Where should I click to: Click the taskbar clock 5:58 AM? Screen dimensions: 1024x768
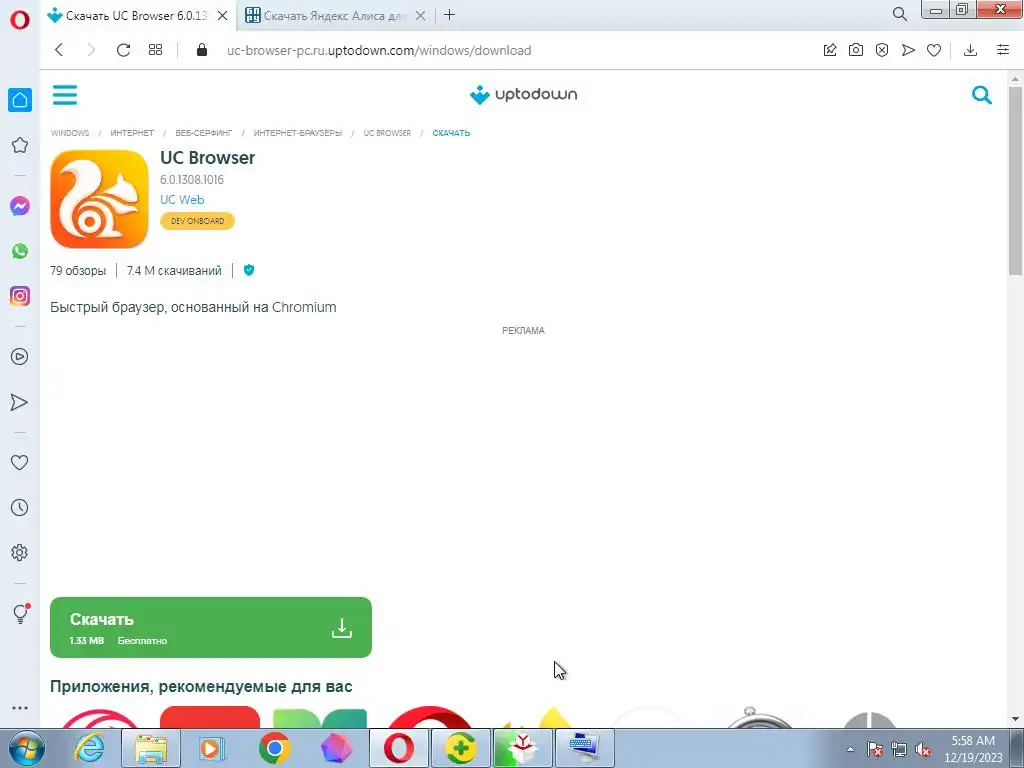(973, 749)
